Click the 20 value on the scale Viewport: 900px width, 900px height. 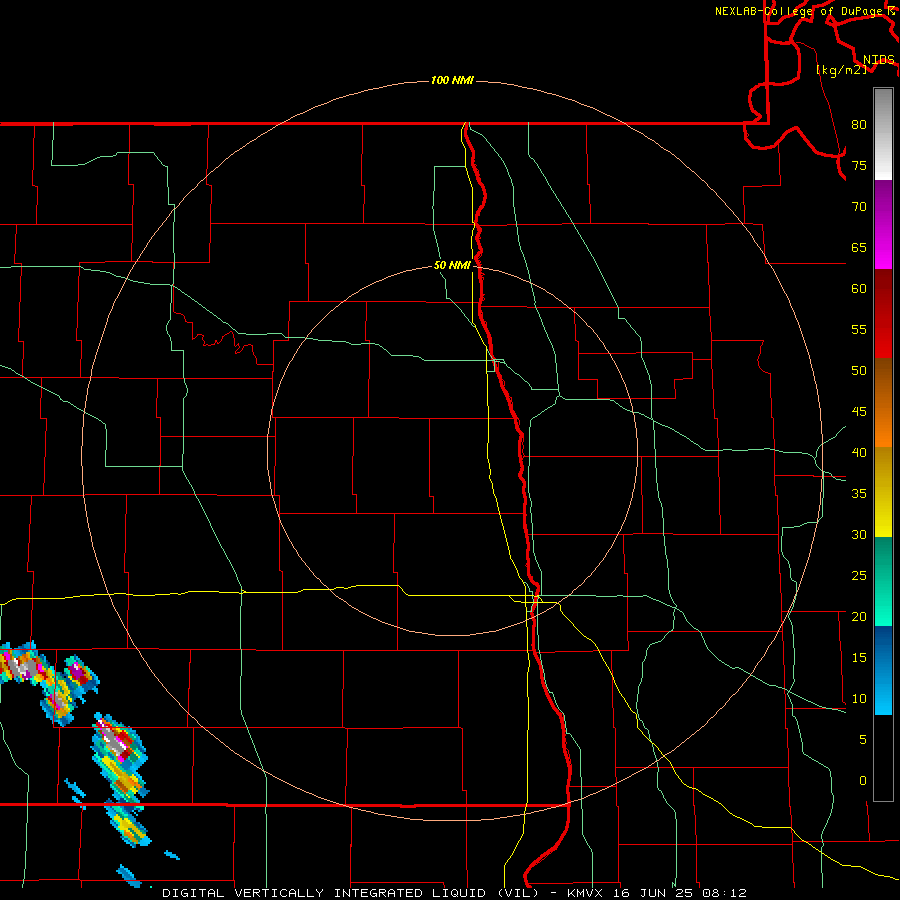tap(859, 617)
